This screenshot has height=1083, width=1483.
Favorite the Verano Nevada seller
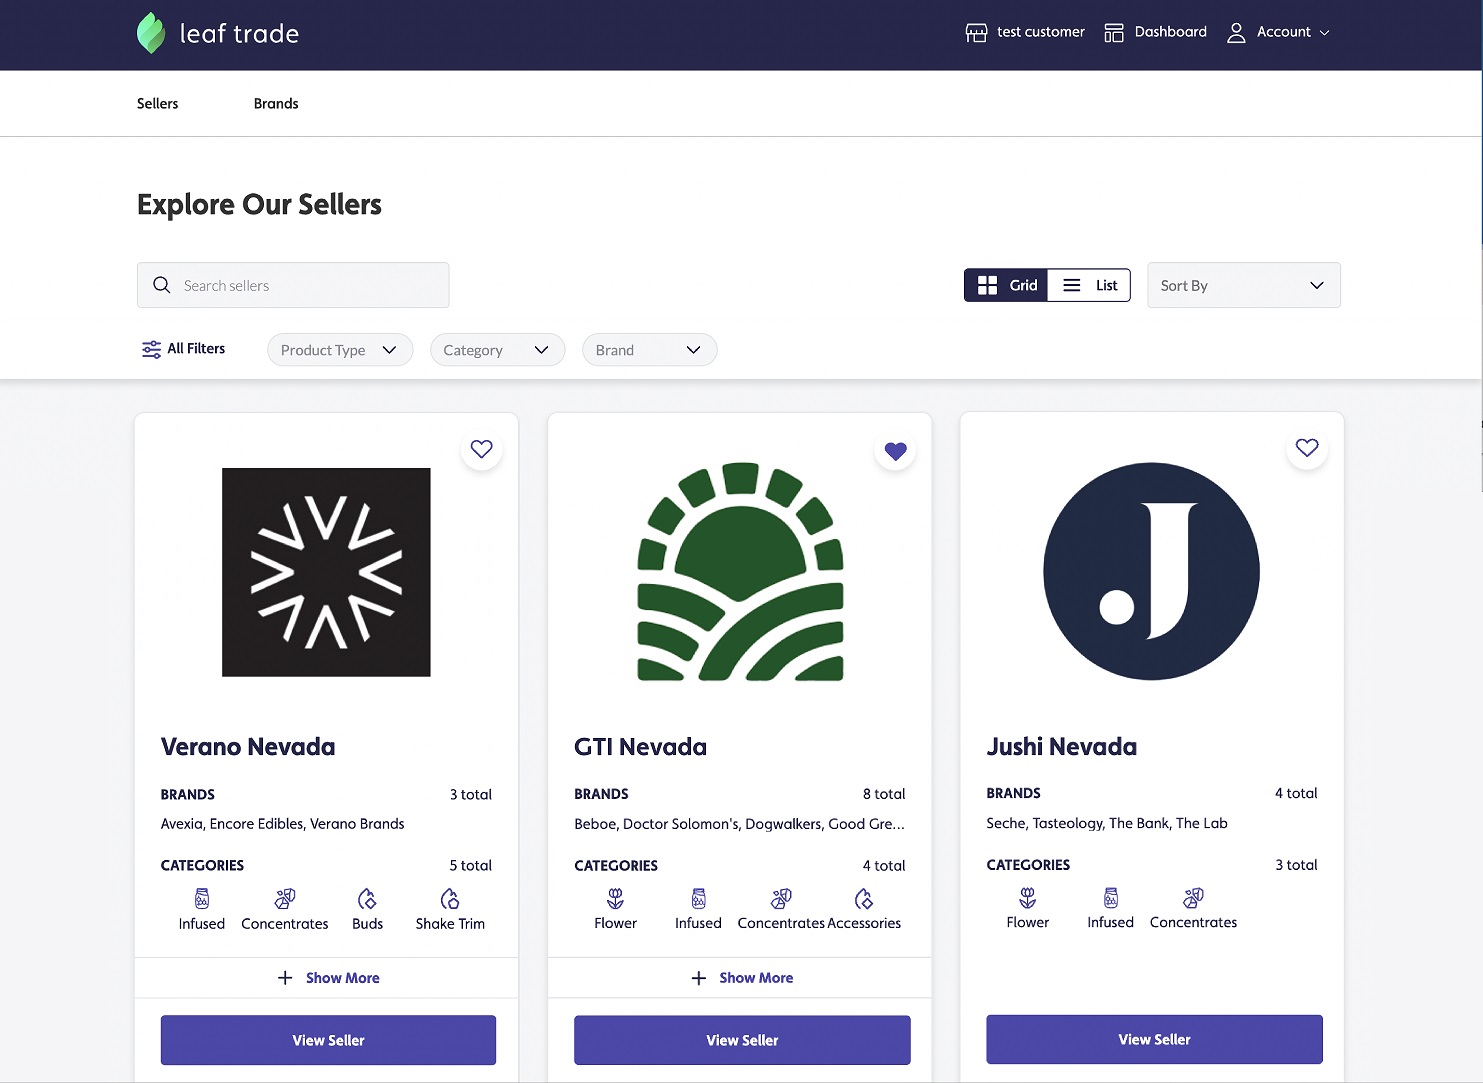tap(481, 449)
